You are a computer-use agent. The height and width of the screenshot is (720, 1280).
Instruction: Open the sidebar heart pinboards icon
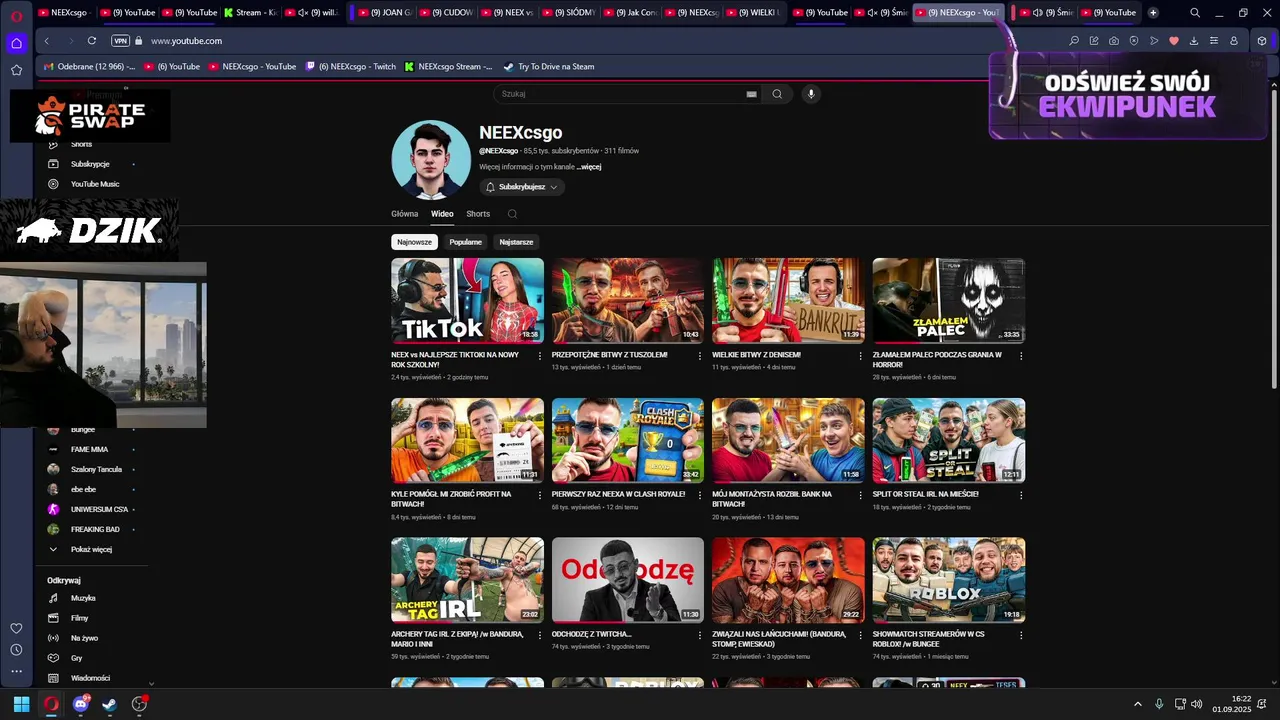pyautogui.click(x=16, y=628)
